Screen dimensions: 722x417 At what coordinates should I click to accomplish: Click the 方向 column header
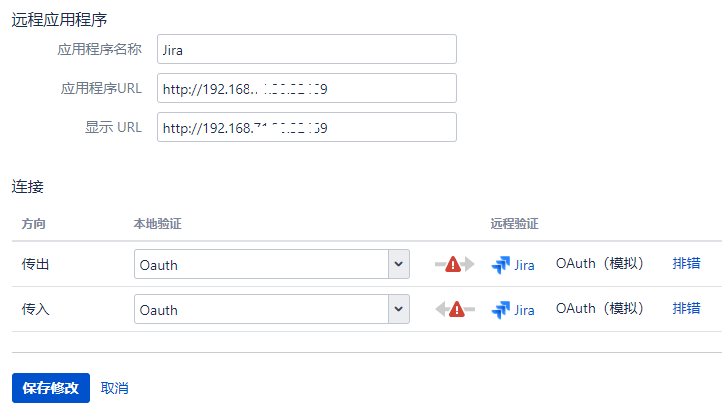34,222
